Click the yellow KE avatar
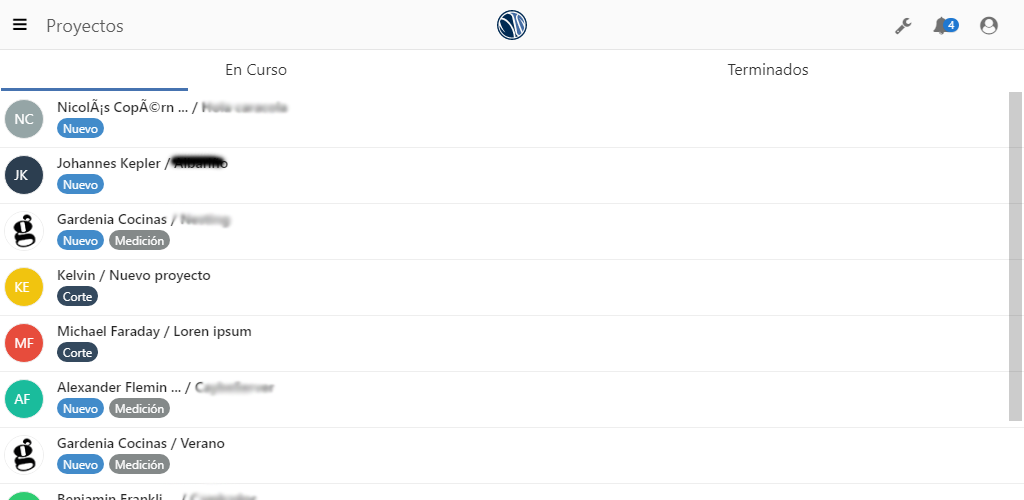Image resolution: width=1024 pixels, height=500 pixels. click(24, 287)
